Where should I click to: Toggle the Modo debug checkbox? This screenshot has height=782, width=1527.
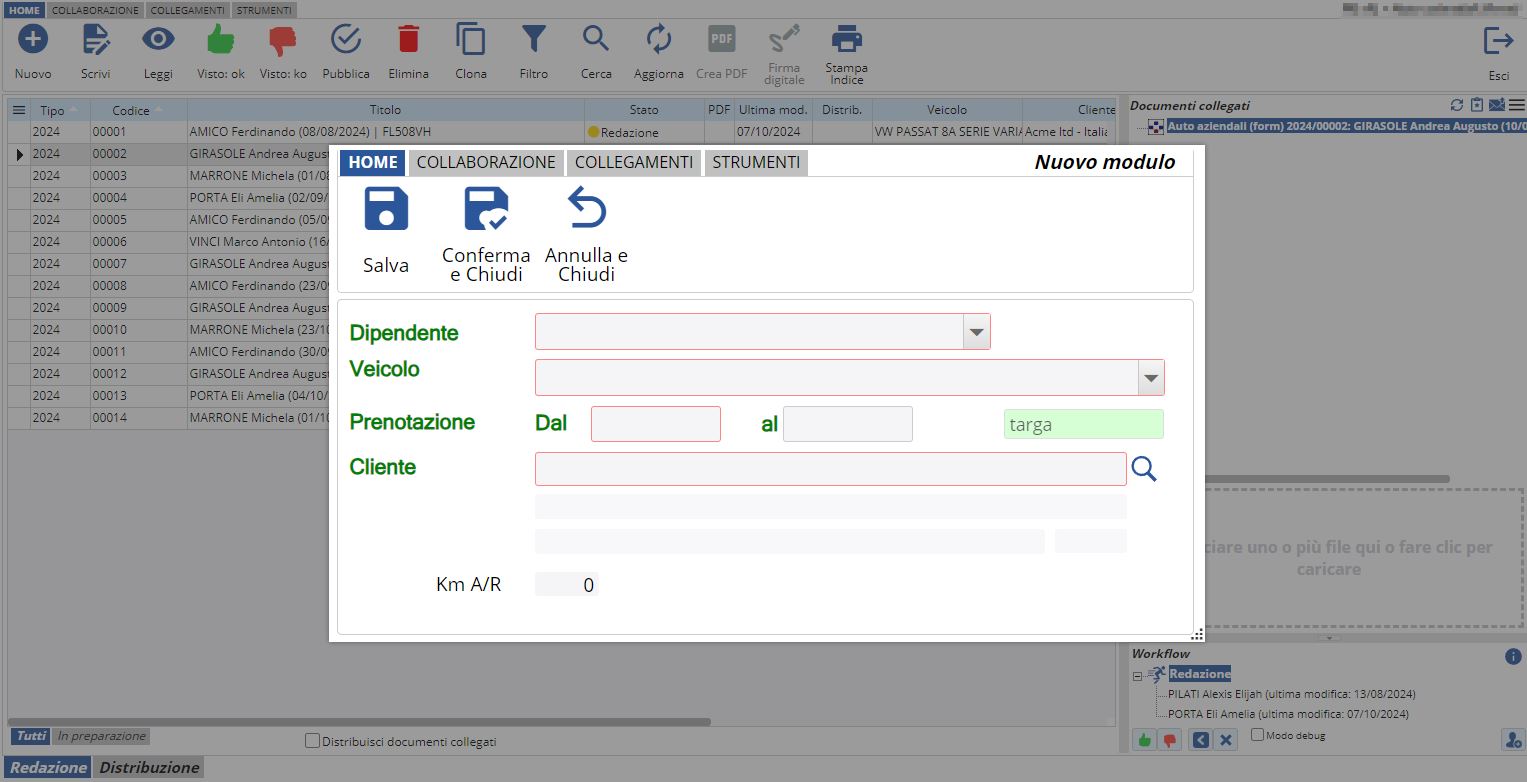pos(1258,735)
